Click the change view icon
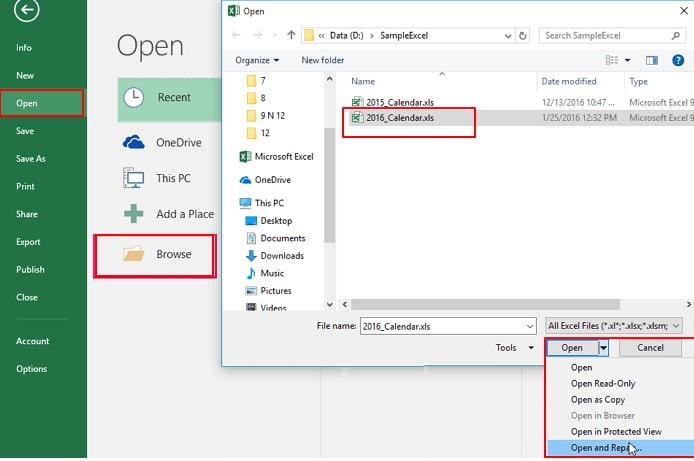This screenshot has height=461, width=694. [612, 60]
